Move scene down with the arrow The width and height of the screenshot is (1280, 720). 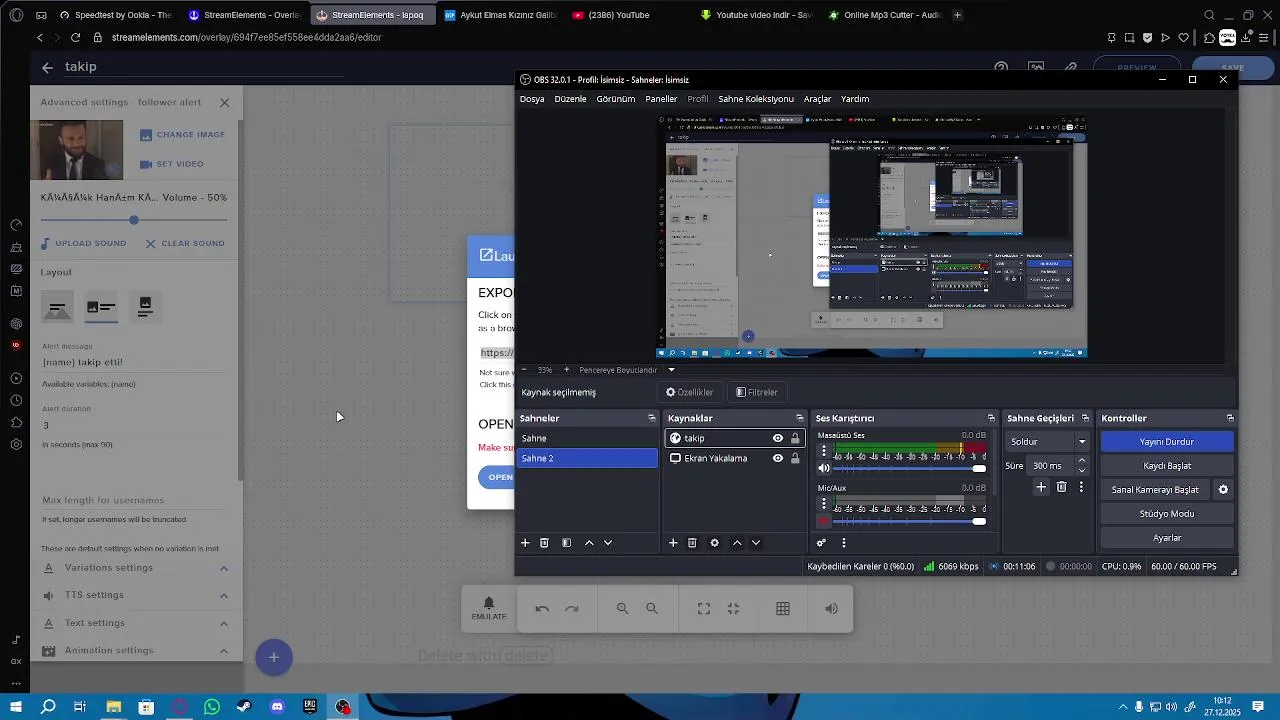(x=608, y=543)
